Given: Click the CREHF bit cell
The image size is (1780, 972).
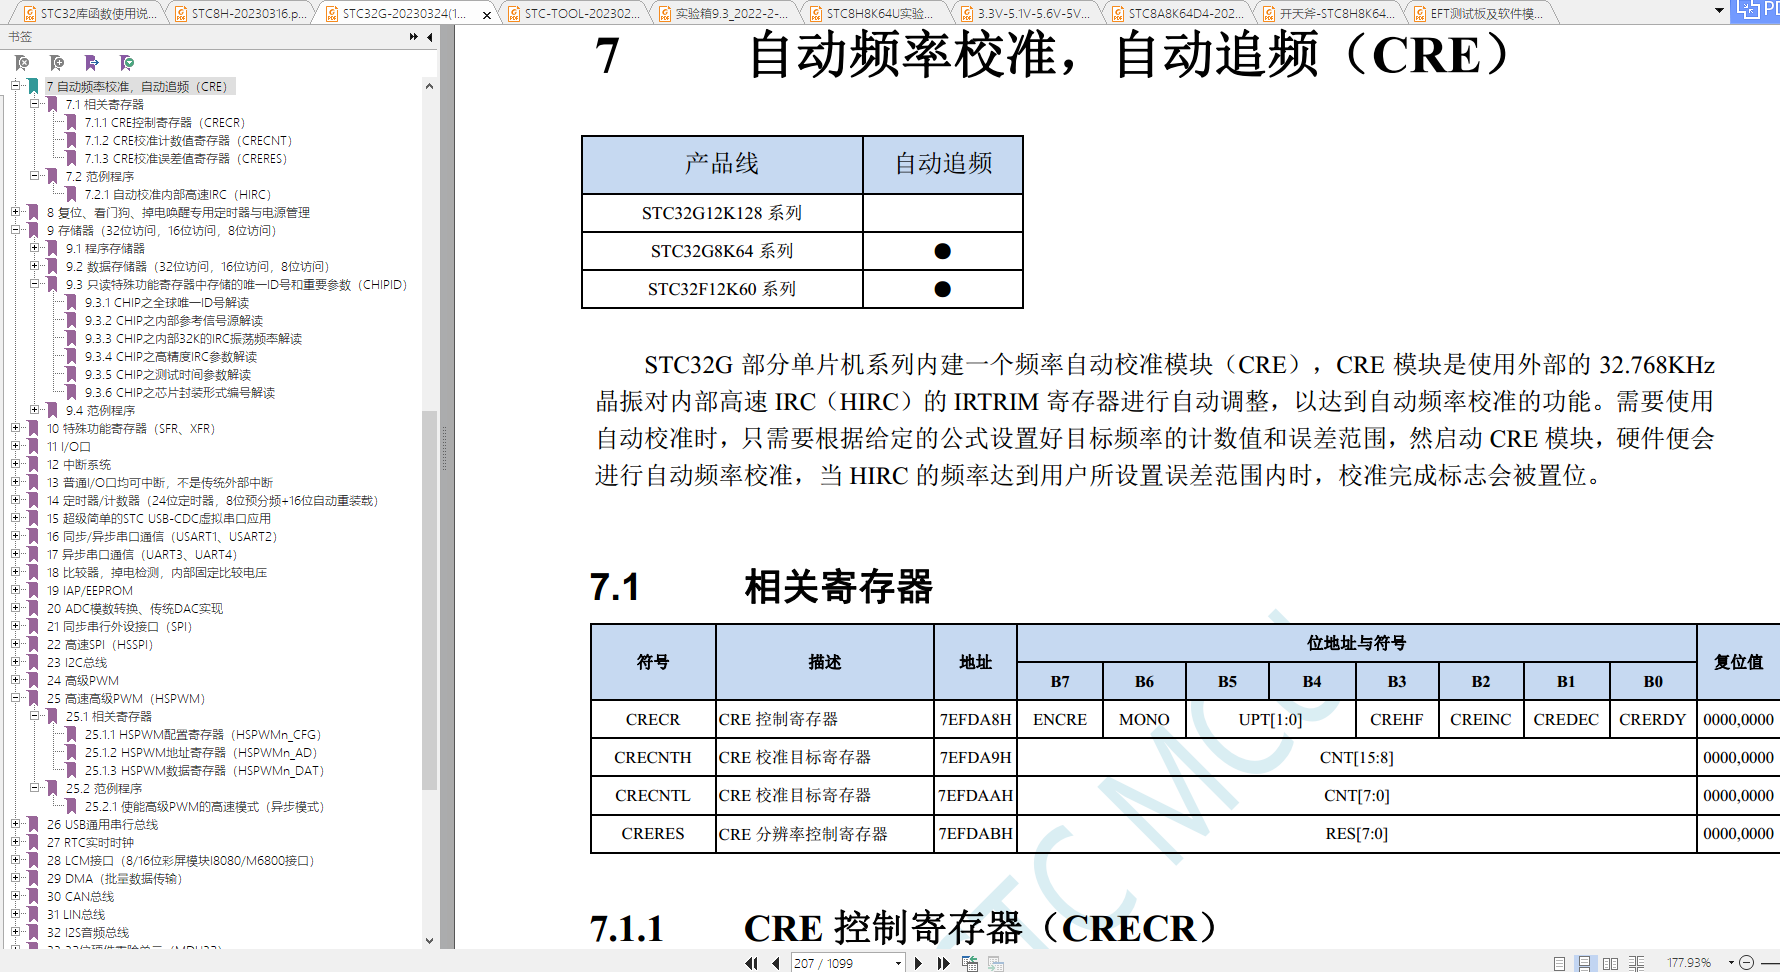Looking at the screenshot, I should pos(1396,719).
